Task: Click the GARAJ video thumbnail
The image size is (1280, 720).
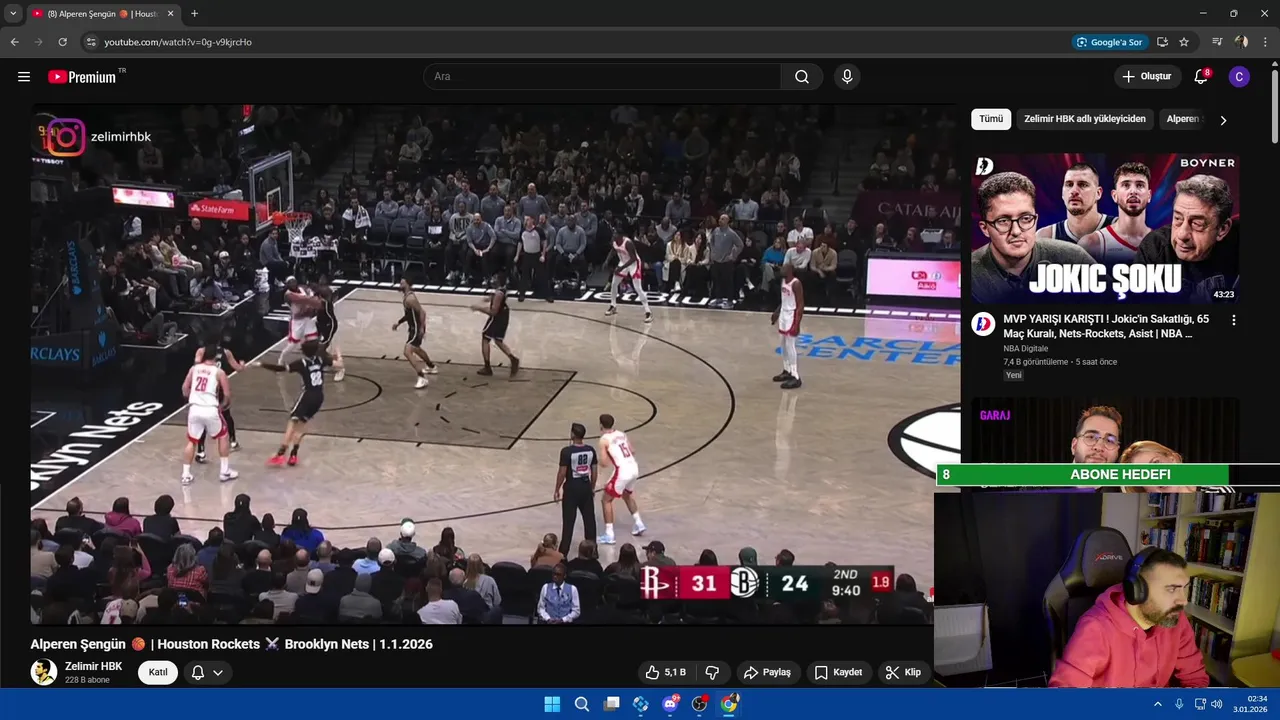Action: click(x=1105, y=429)
